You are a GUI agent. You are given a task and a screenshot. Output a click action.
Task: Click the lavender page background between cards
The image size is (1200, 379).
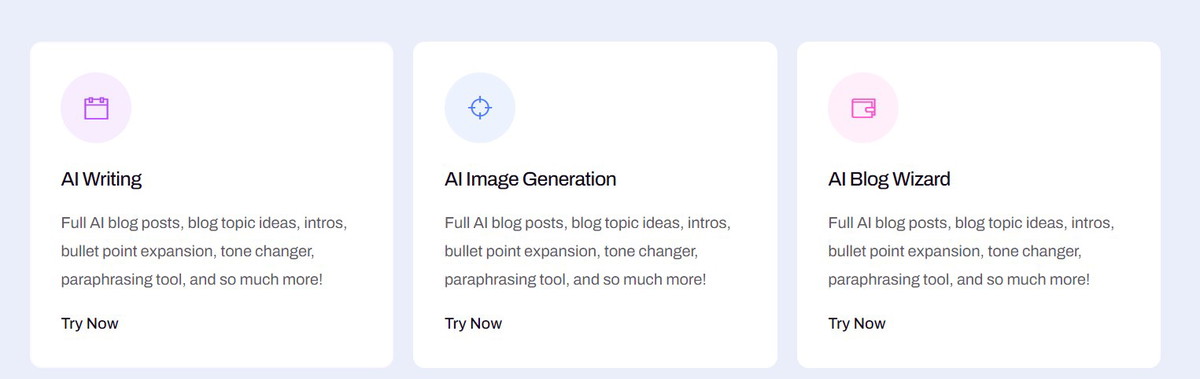(x=404, y=200)
